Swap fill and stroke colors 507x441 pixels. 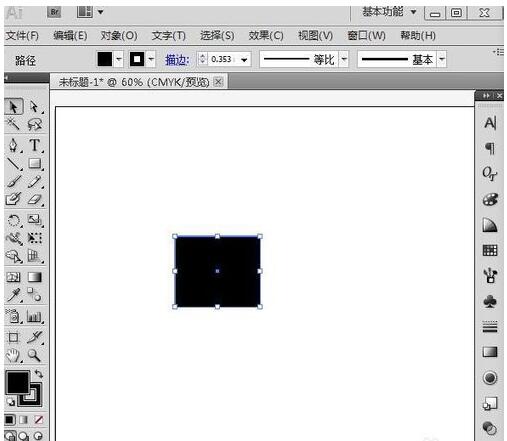(39, 374)
